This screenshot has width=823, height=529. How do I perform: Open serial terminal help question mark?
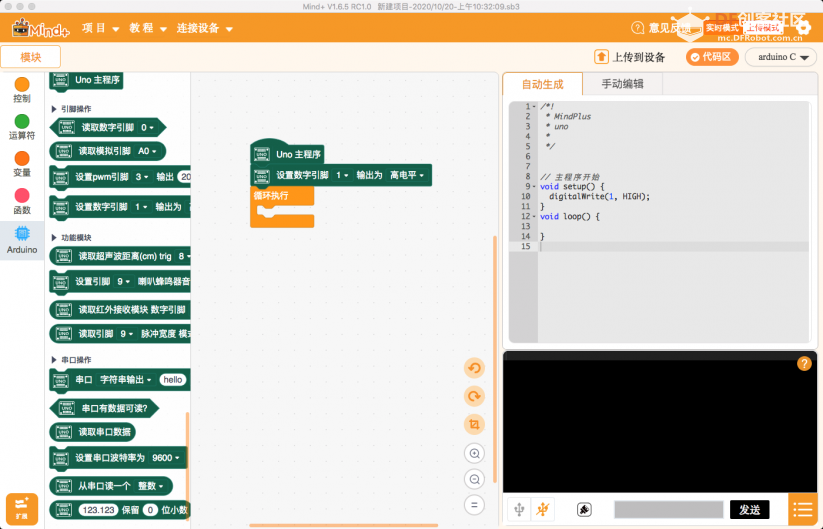click(804, 364)
